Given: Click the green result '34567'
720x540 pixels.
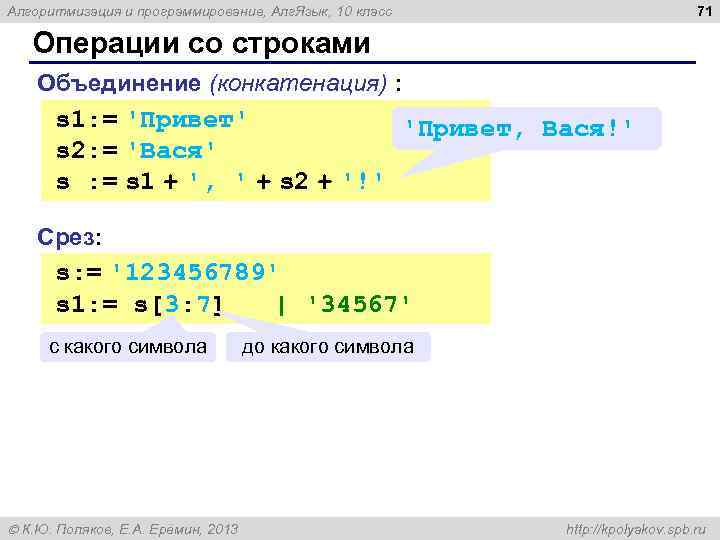Looking at the screenshot, I should pyautogui.click(x=359, y=304).
